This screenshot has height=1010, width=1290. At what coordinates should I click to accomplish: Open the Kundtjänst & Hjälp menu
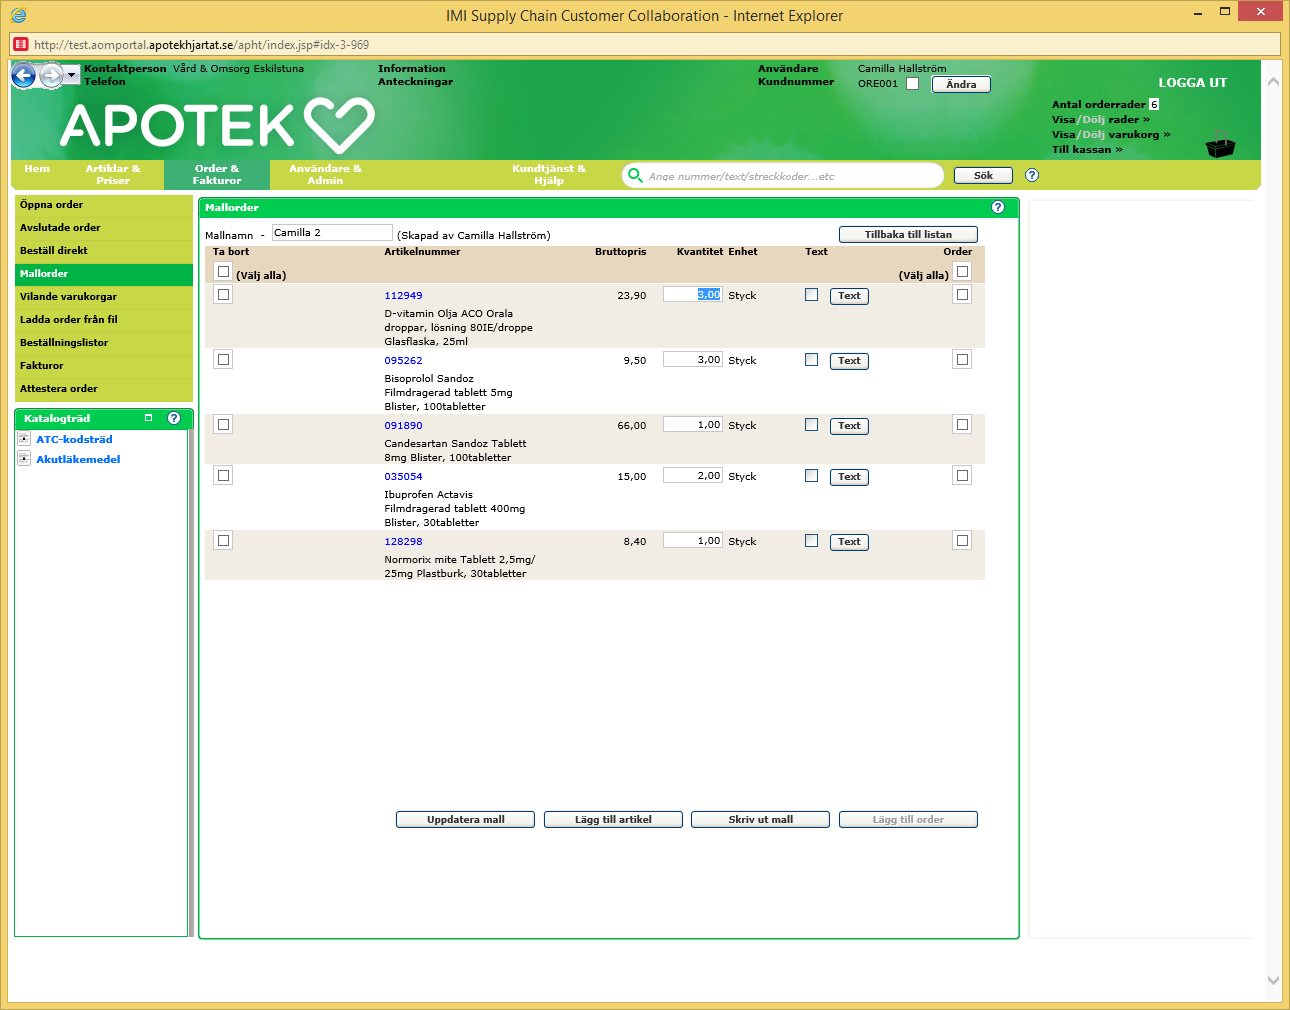pos(549,174)
